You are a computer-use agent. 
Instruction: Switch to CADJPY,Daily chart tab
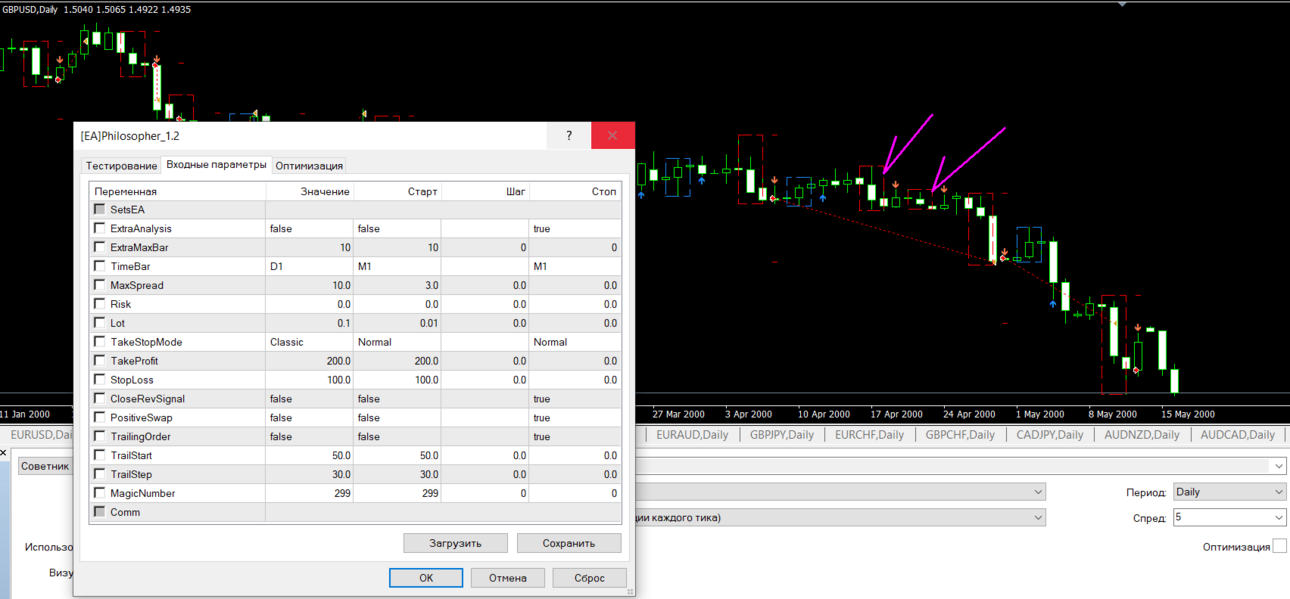point(1050,435)
